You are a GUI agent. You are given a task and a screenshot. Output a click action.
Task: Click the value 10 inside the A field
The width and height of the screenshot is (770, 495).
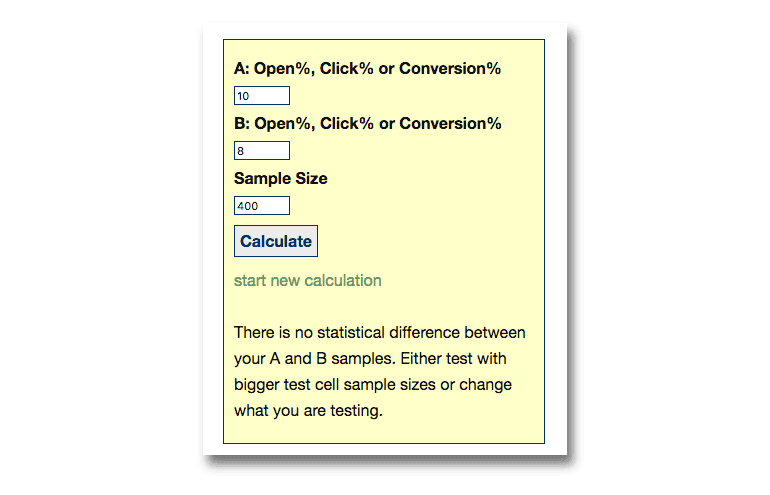244,97
